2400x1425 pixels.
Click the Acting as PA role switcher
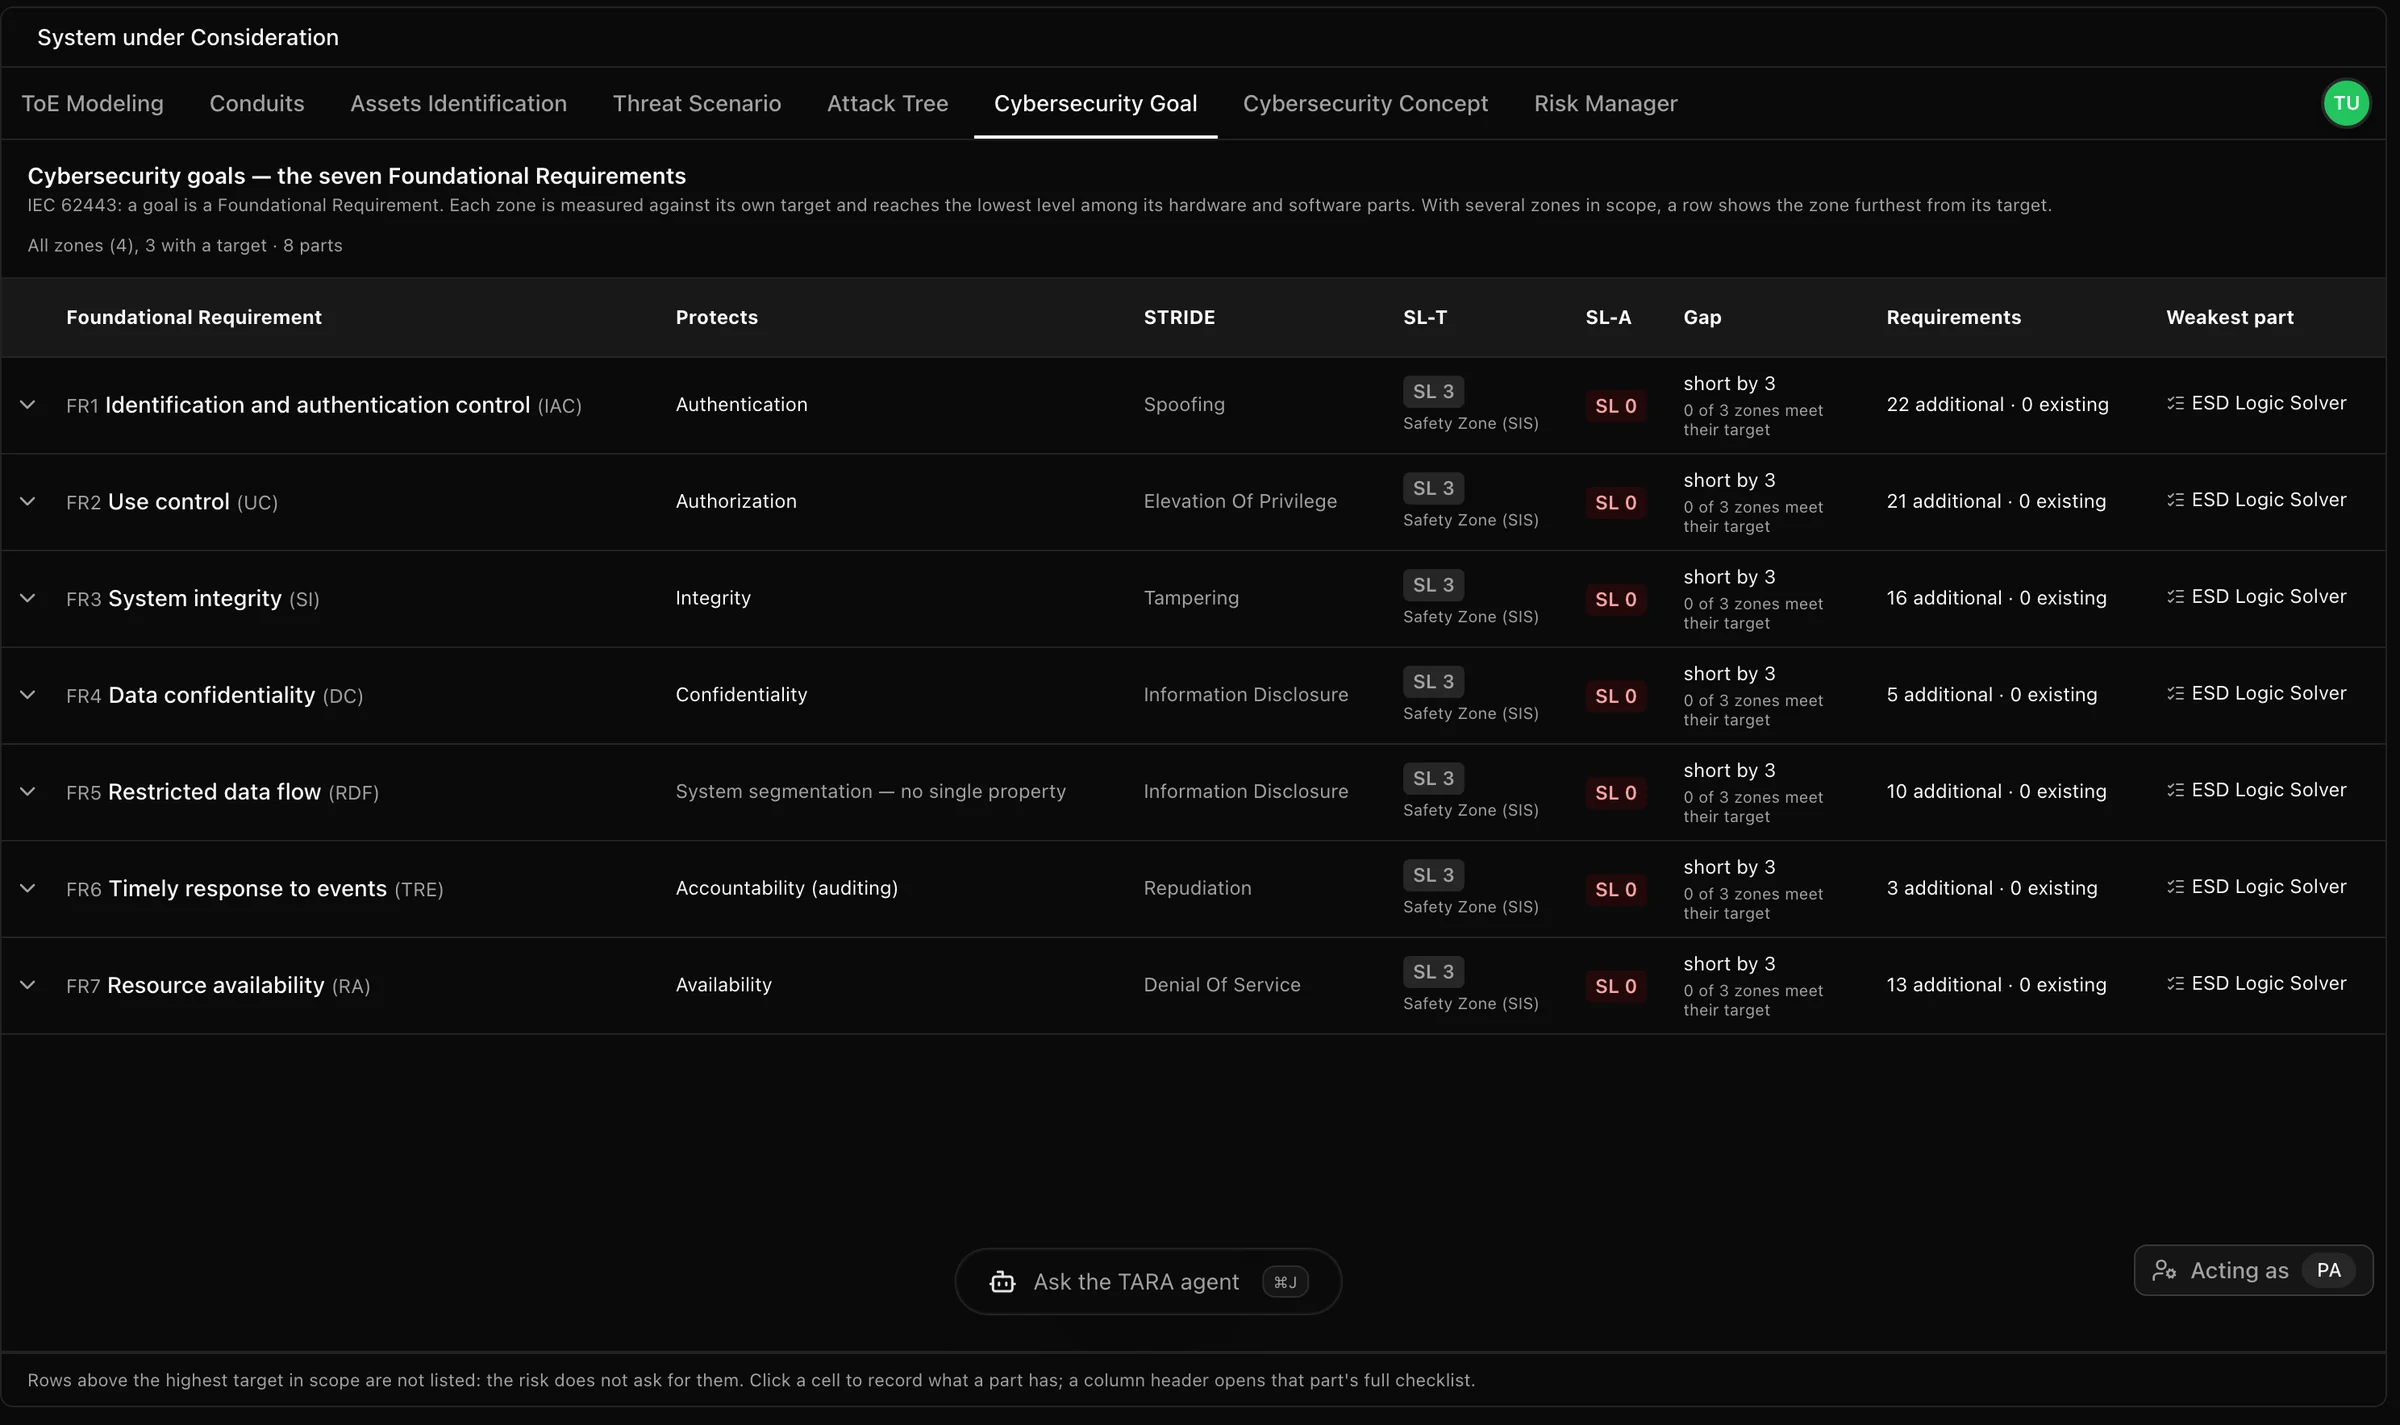pyautogui.click(x=2253, y=1270)
